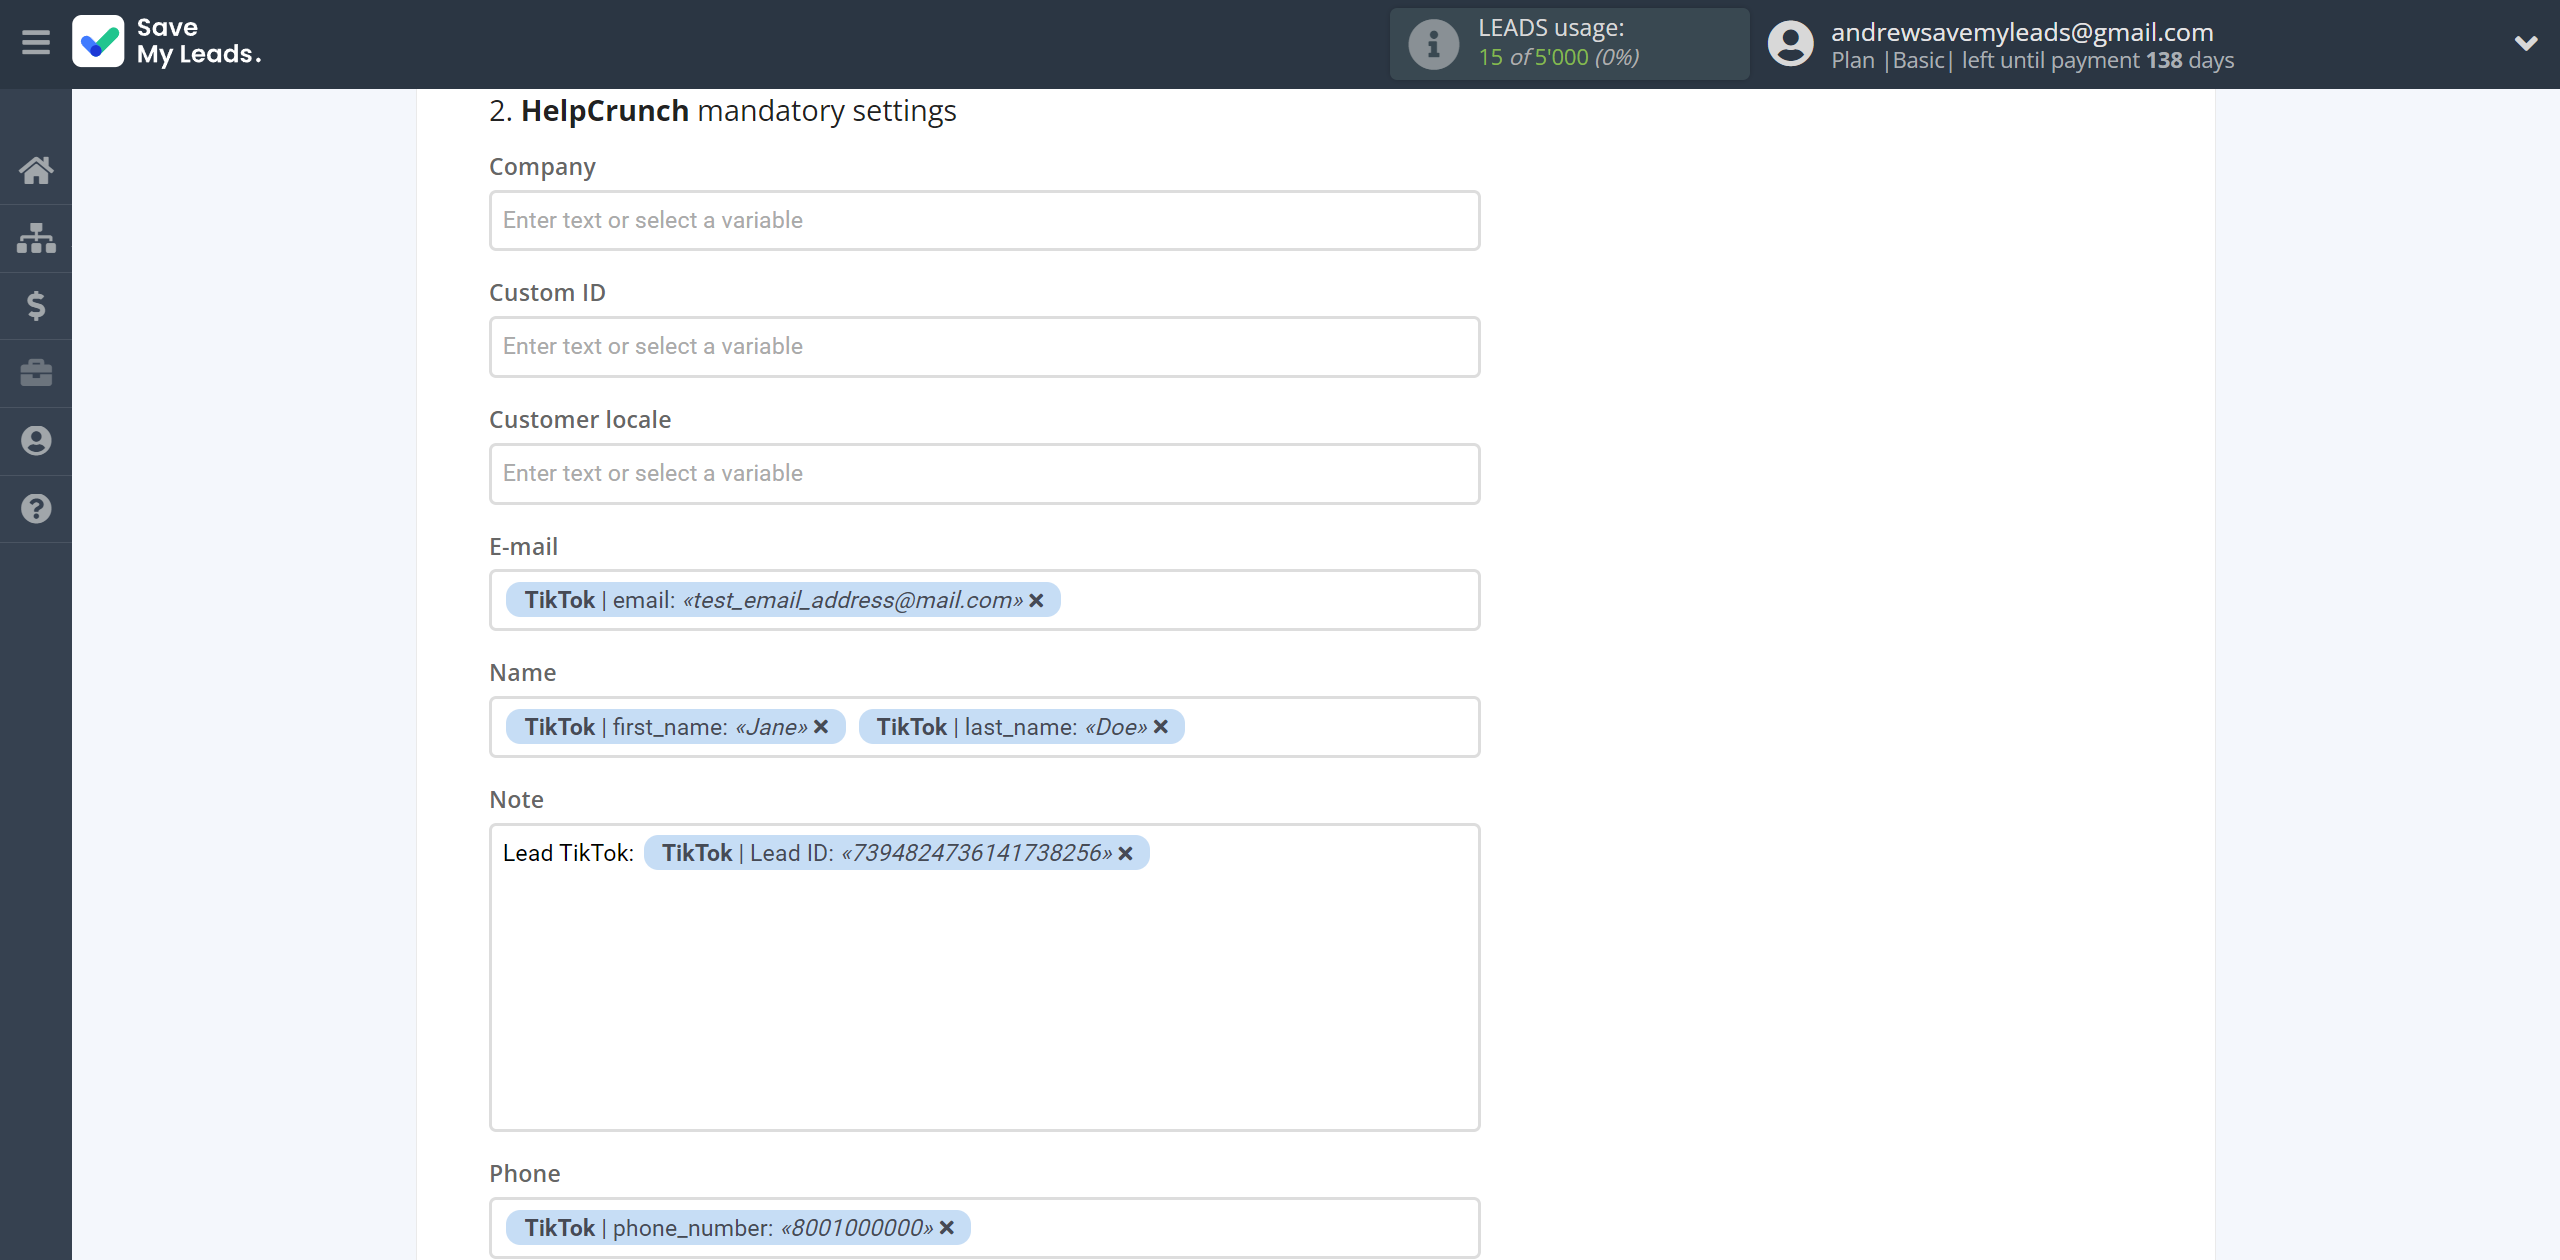Open the profile sidebar icon
The image size is (2560, 1260).
pos(36,441)
